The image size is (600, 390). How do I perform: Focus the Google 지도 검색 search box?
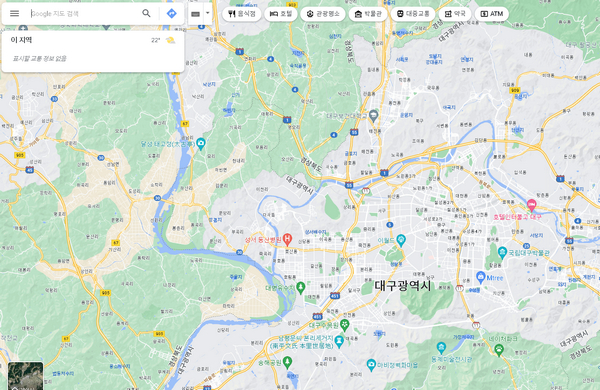pyautogui.click(x=84, y=13)
